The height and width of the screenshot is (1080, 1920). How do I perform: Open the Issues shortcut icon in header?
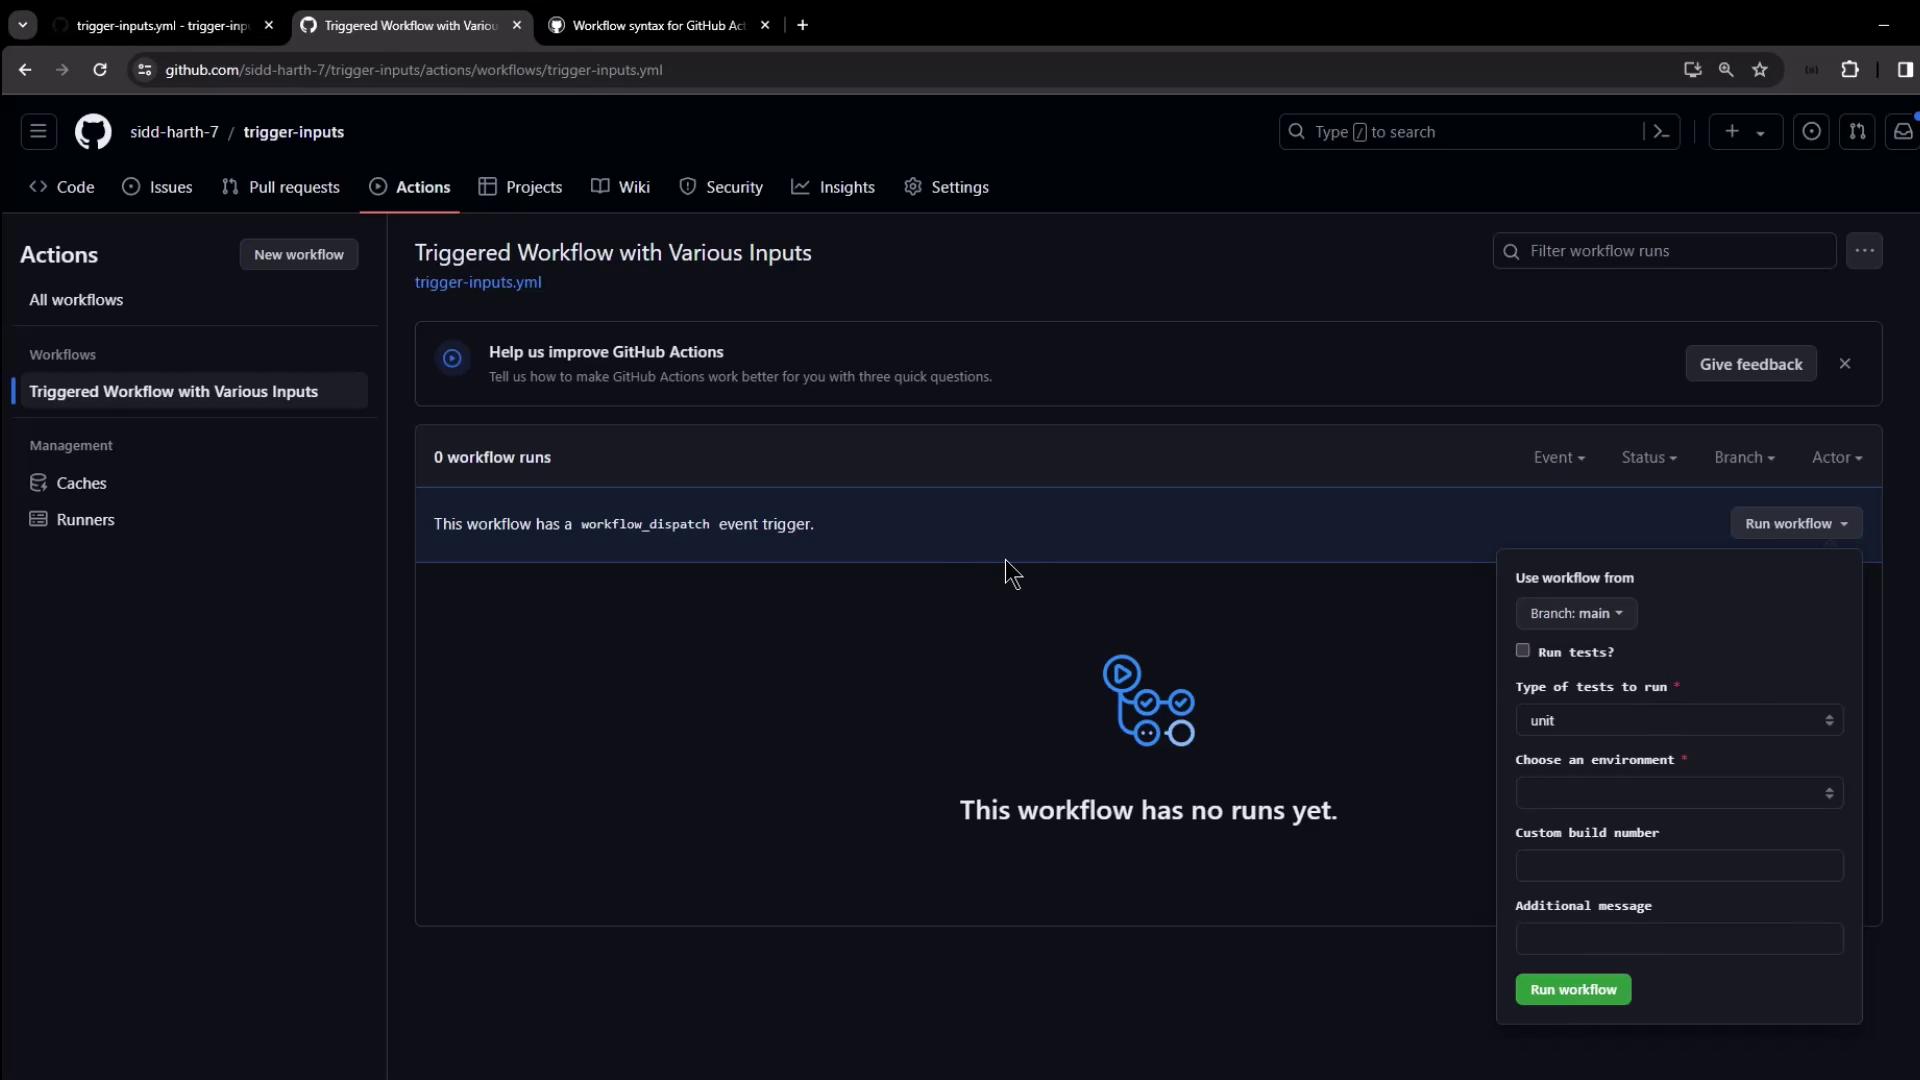[x=1811, y=132]
